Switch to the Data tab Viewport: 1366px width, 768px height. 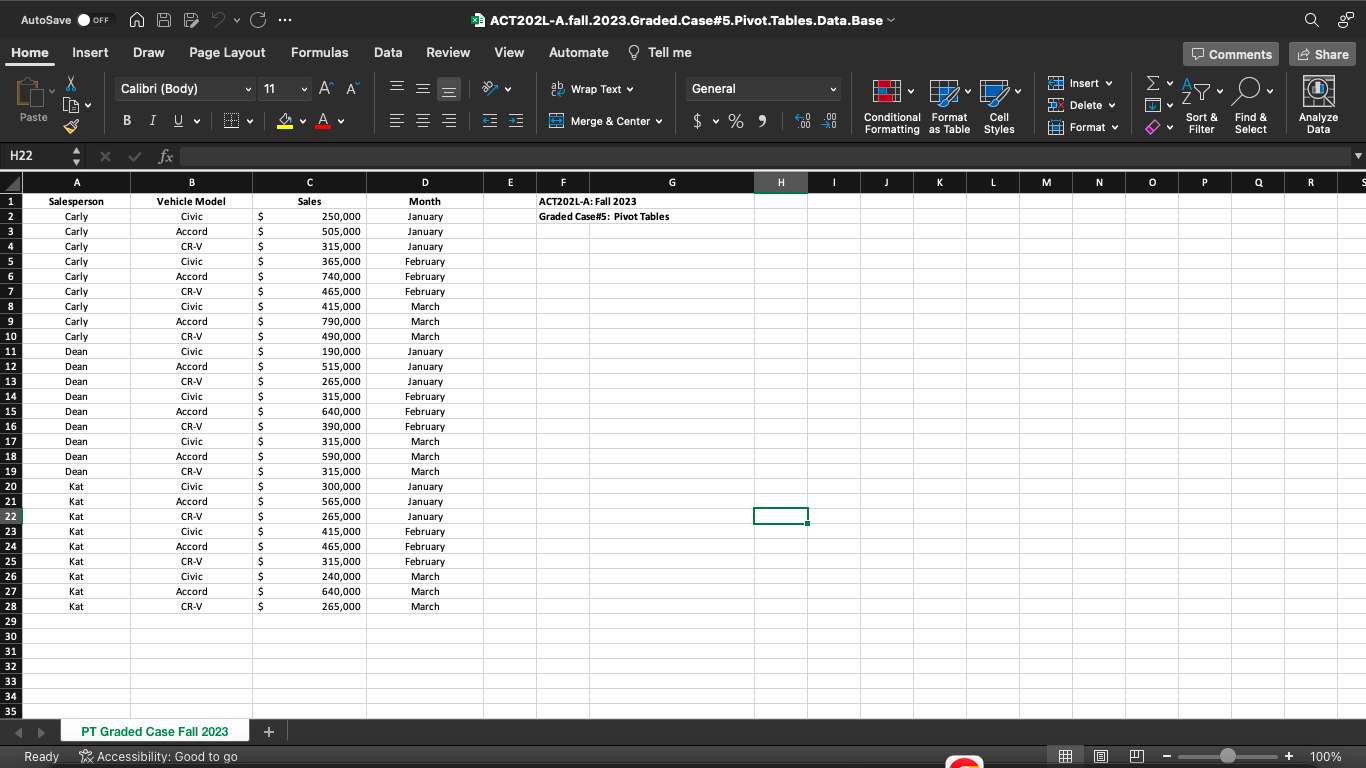click(x=388, y=53)
